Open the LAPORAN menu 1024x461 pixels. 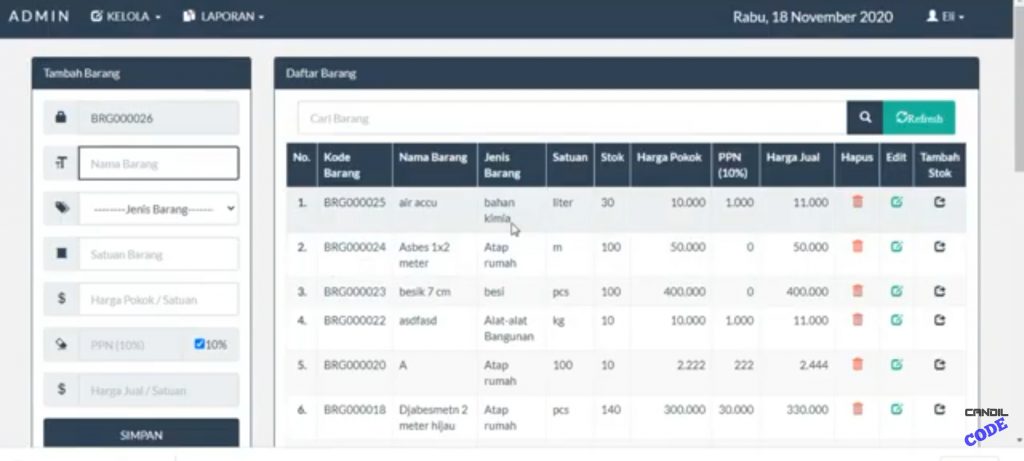(223, 17)
